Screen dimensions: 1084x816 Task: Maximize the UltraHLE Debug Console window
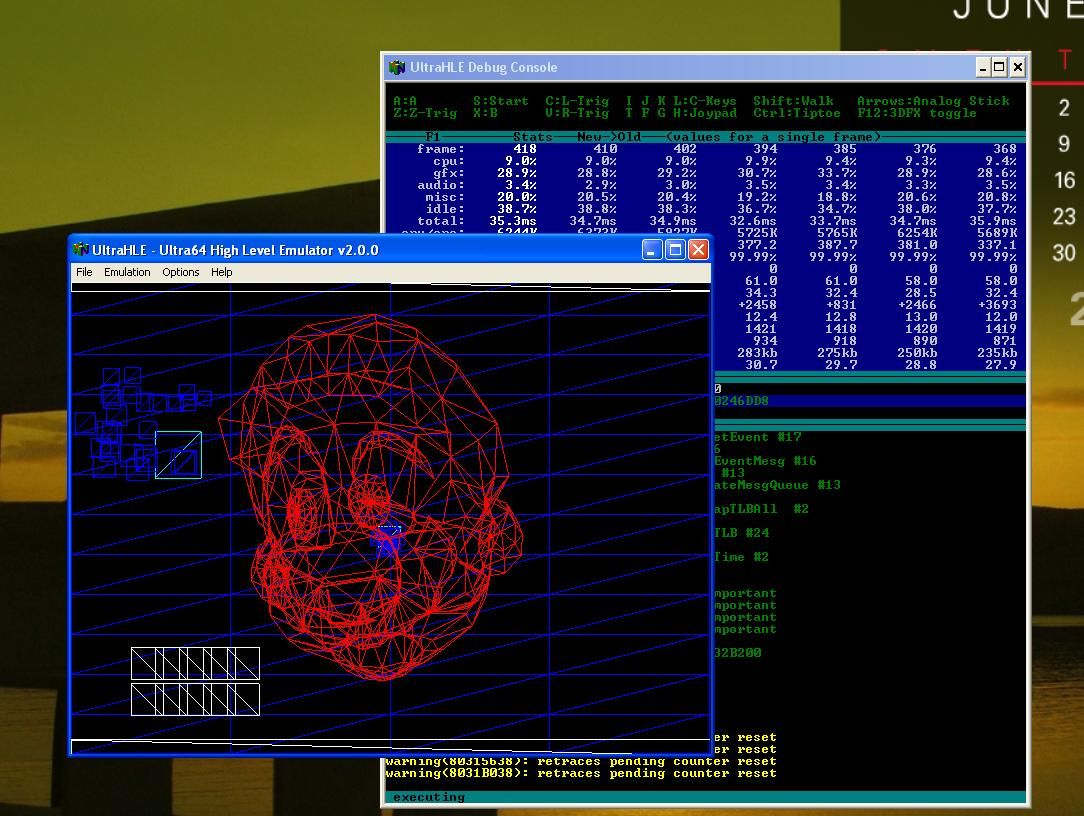[x=999, y=67]
